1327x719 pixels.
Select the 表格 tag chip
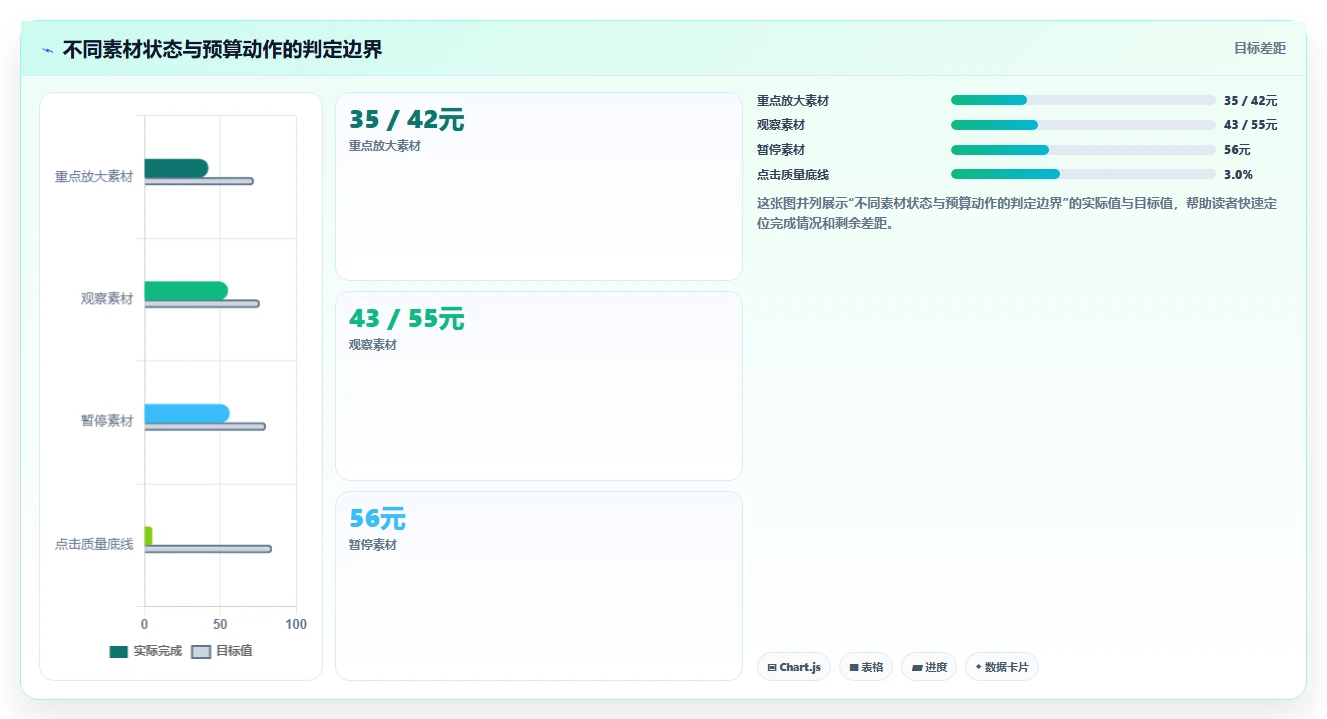[x=866, y=667]
